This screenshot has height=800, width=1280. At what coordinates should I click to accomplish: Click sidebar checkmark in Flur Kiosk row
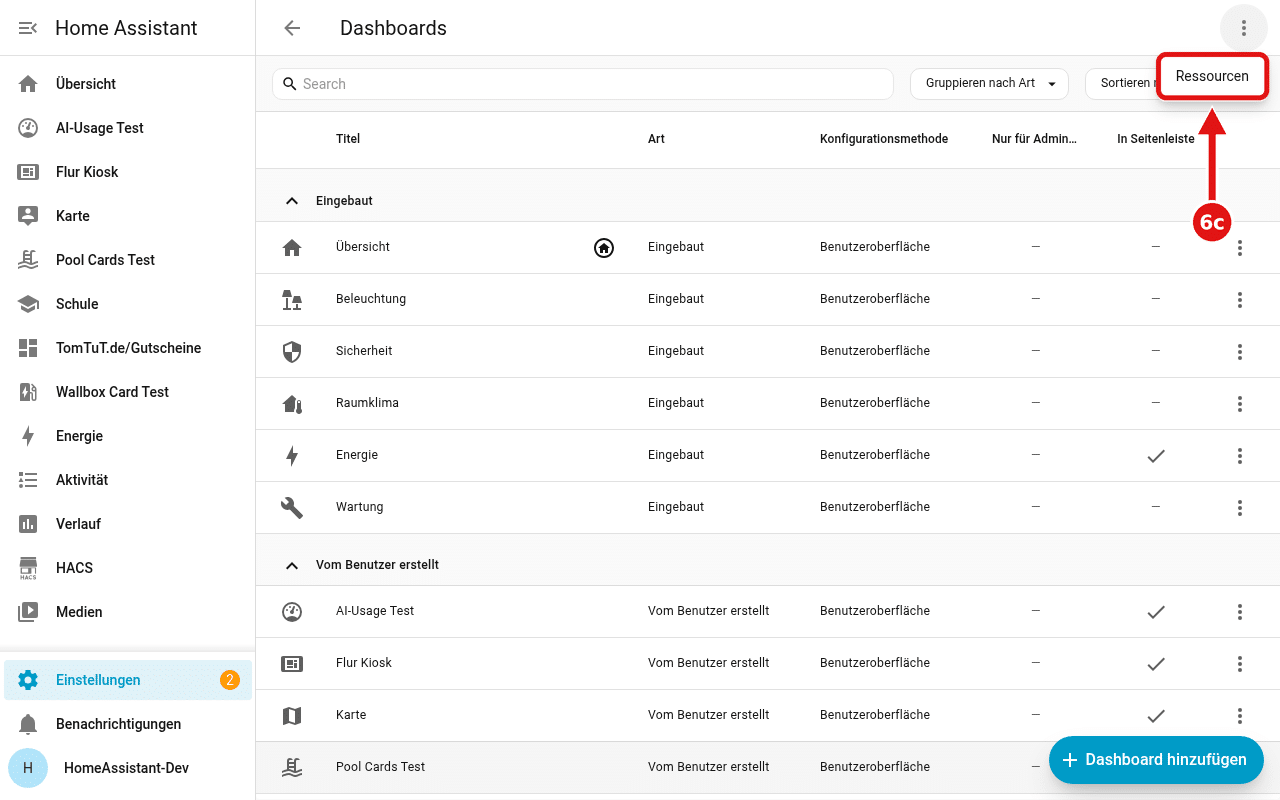(1156, 664)
